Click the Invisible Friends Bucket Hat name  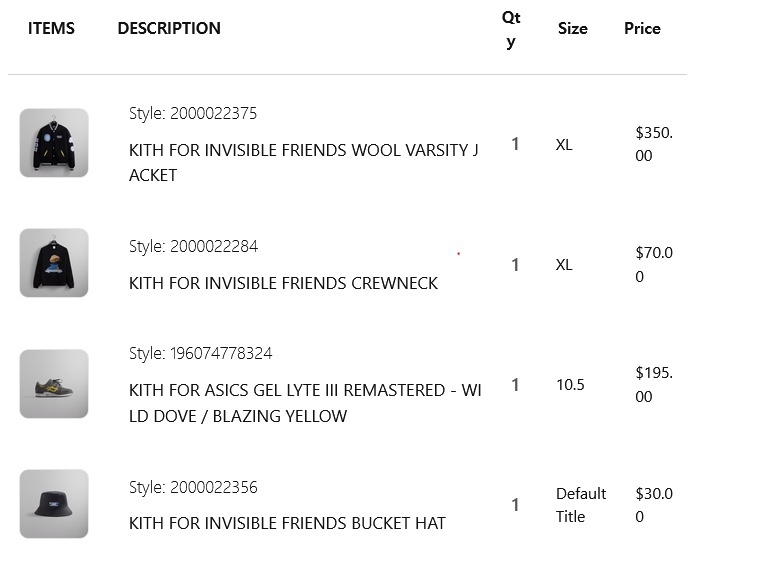point(287,523)
